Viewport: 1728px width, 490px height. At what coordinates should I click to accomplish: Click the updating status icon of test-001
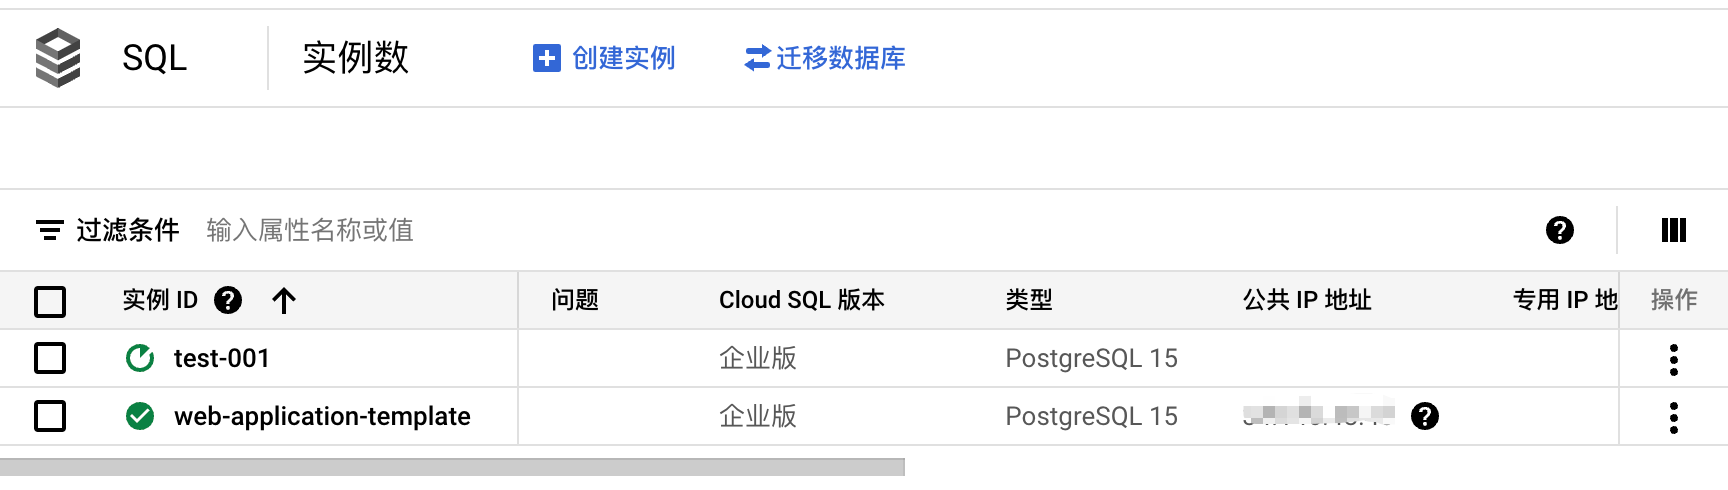140,358
